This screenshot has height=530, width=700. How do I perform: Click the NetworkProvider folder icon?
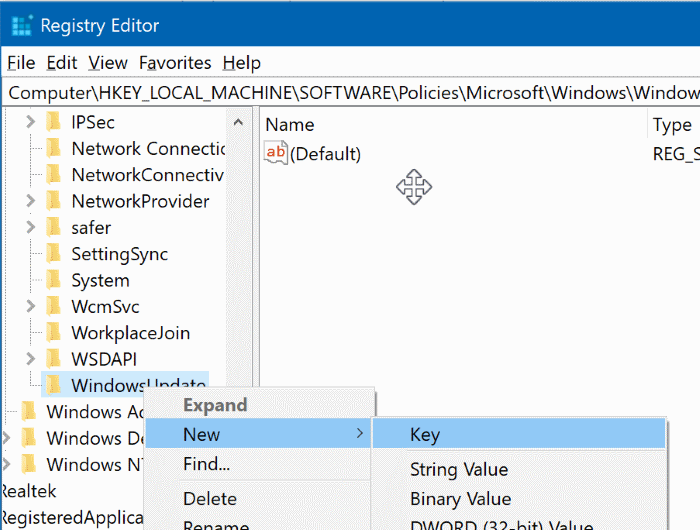pos(54,201)
